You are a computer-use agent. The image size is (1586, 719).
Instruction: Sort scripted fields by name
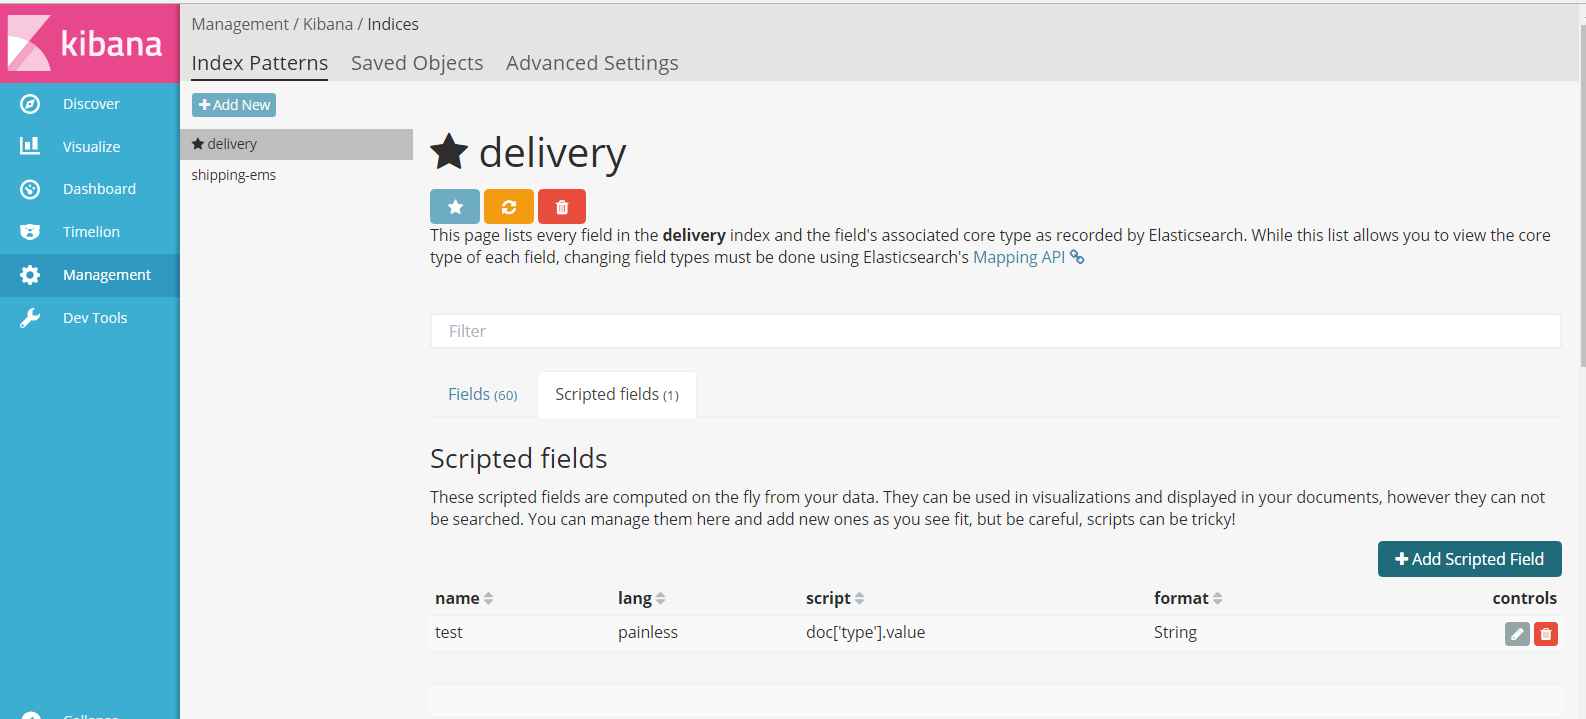[488, 599]
